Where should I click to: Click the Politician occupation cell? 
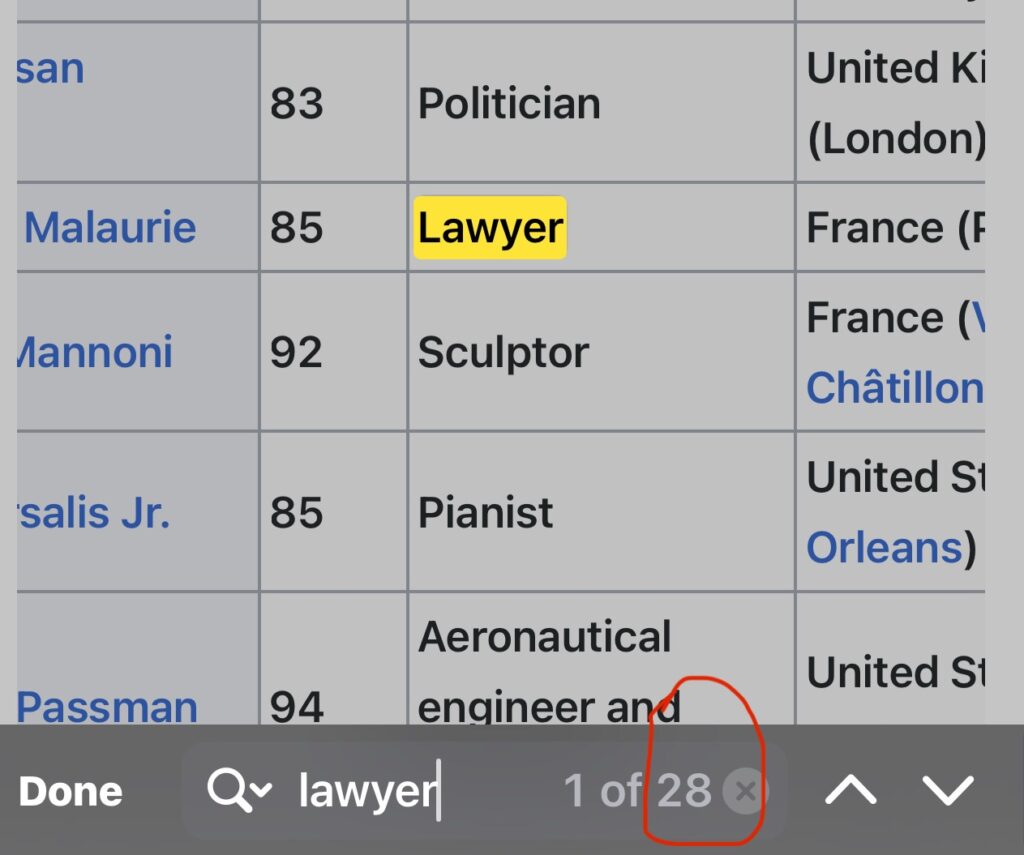coord(509,103)
